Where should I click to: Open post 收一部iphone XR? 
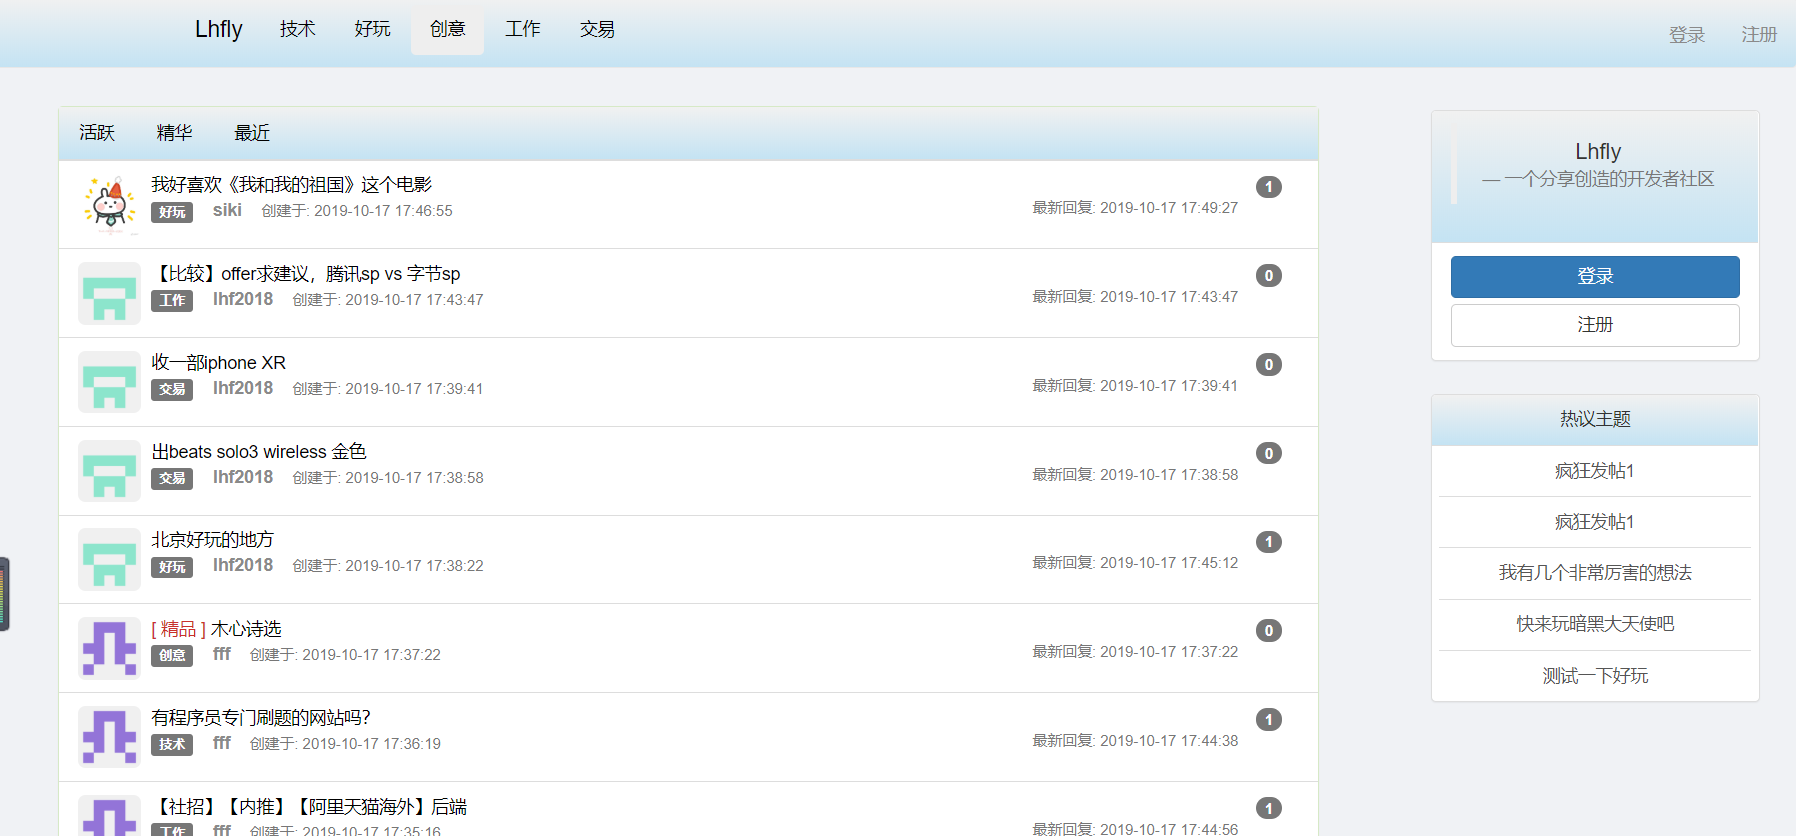coord(218,363)
